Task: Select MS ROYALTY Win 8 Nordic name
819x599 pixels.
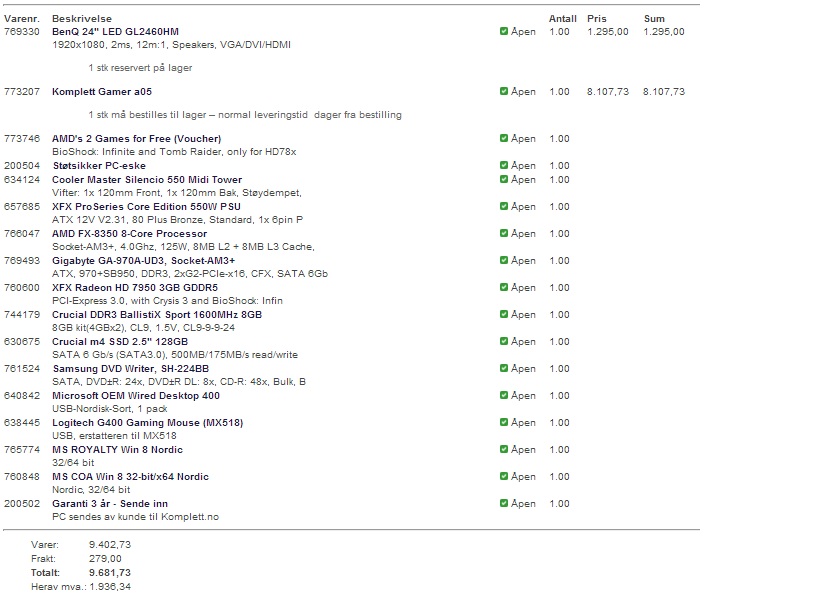Action: coord(117,450)
